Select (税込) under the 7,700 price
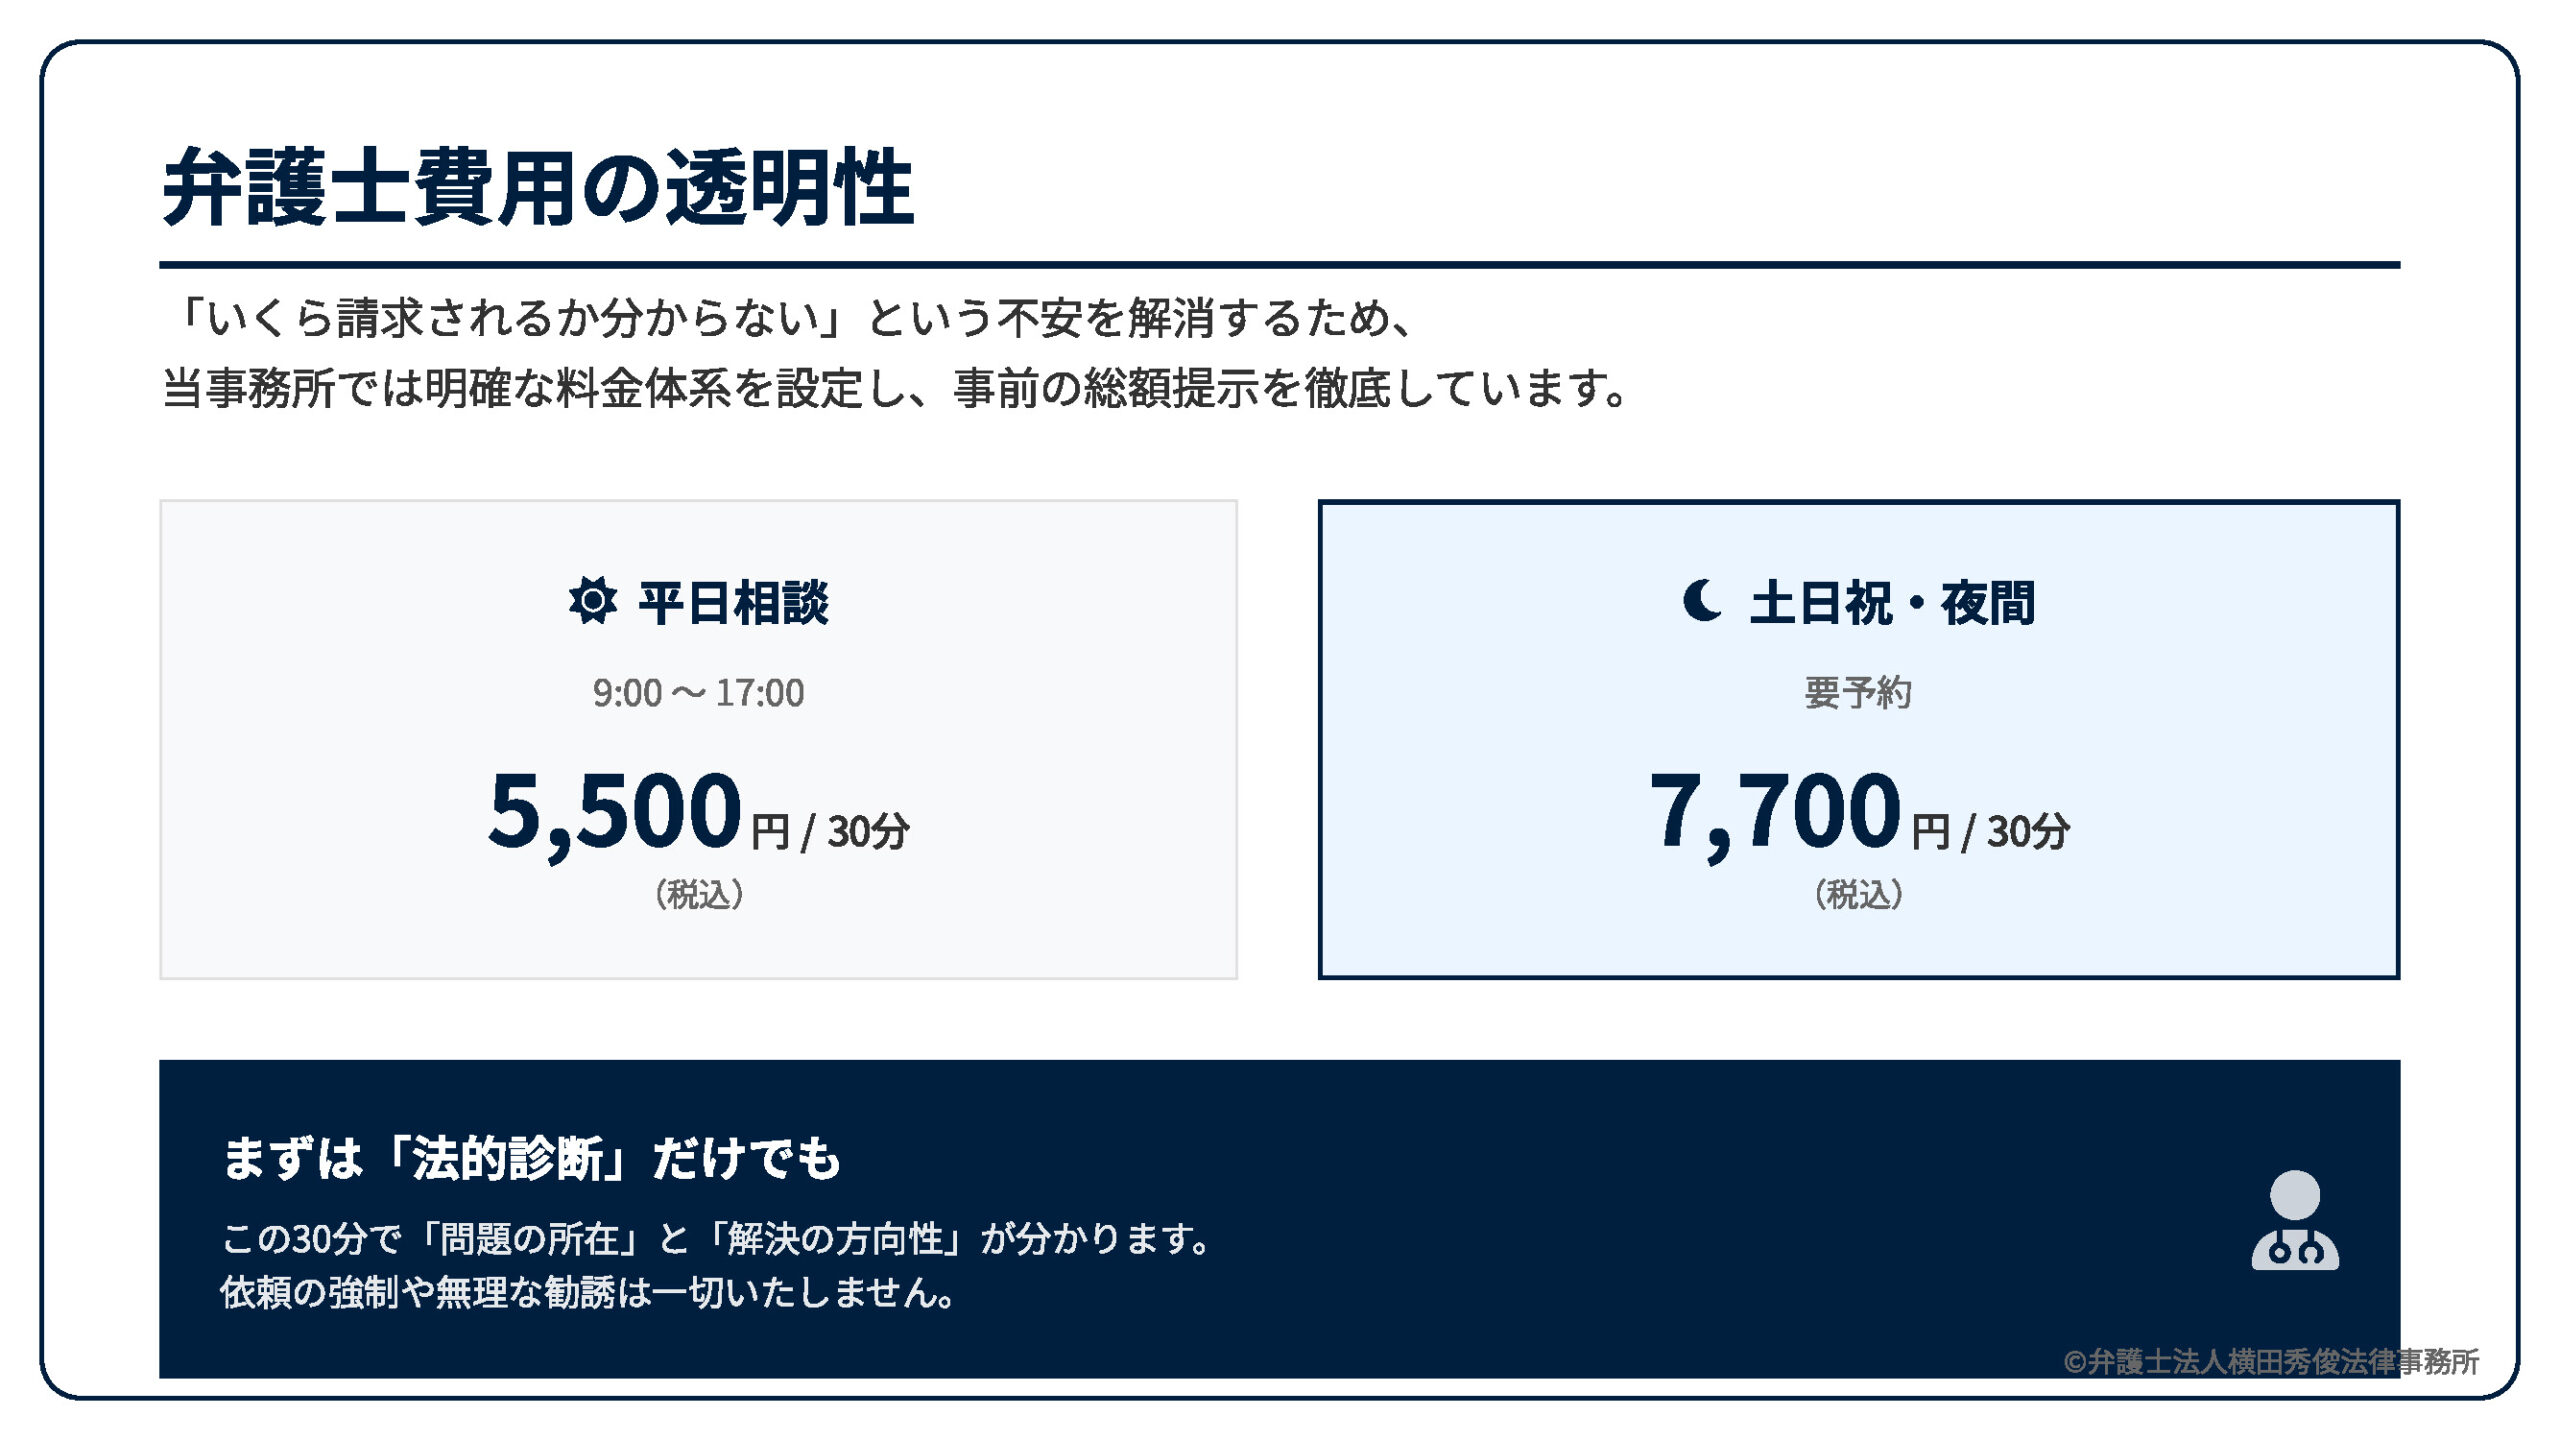This screenshot has height=1440, width=2560. (x=1858, y=894)
